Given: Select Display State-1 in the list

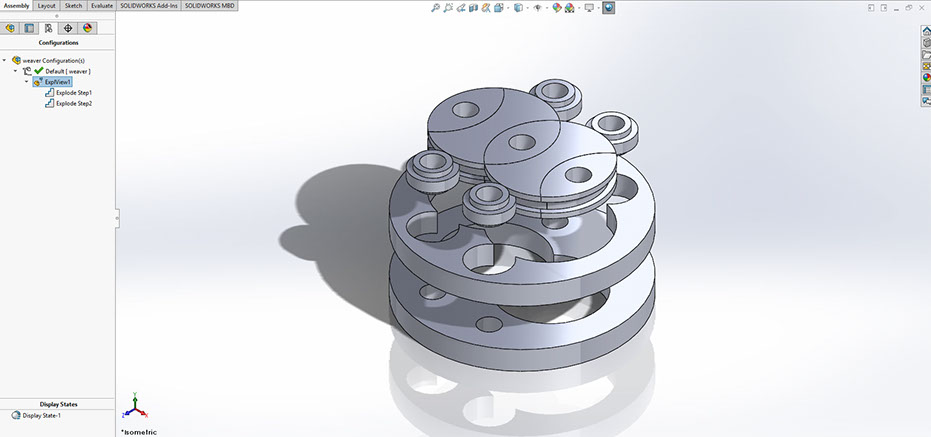Looking at the screenshot, I should tap(41, 415).
